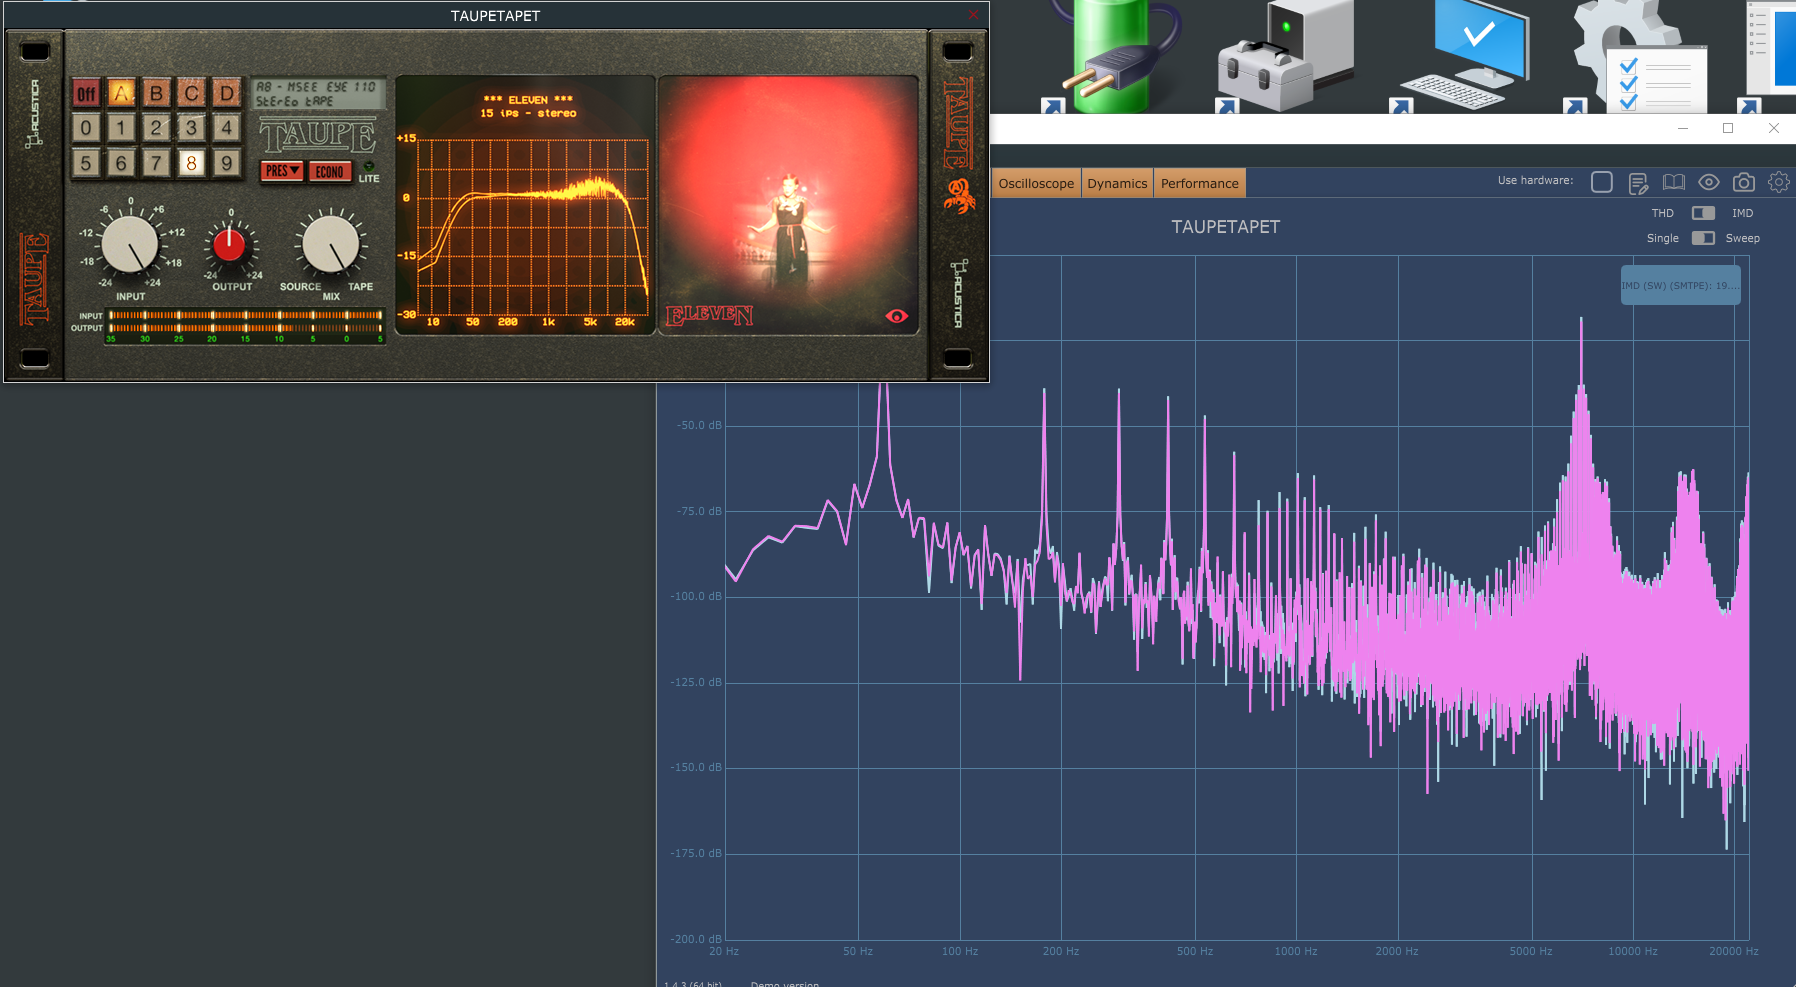Switch the Taupe plugin Off
This screenshot has width=1796, height=987.
pyautogui.click(x=86, y=94)
